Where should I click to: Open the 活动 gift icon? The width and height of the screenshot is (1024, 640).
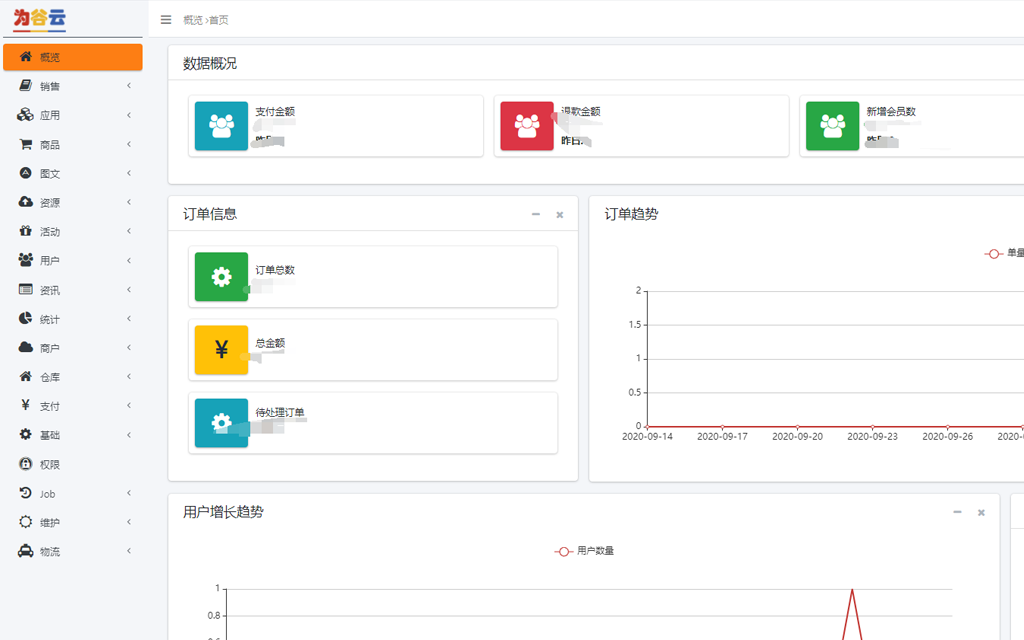coord(25,231)
